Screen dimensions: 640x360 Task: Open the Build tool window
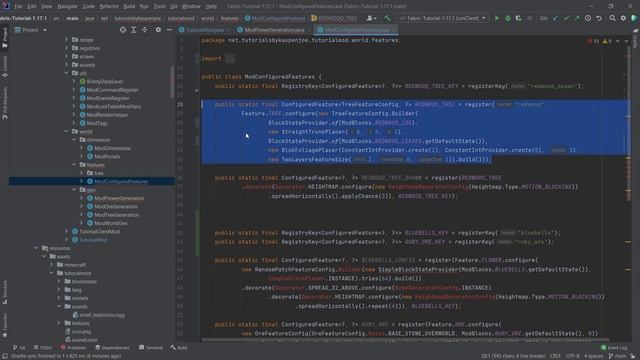pos(179,348)
